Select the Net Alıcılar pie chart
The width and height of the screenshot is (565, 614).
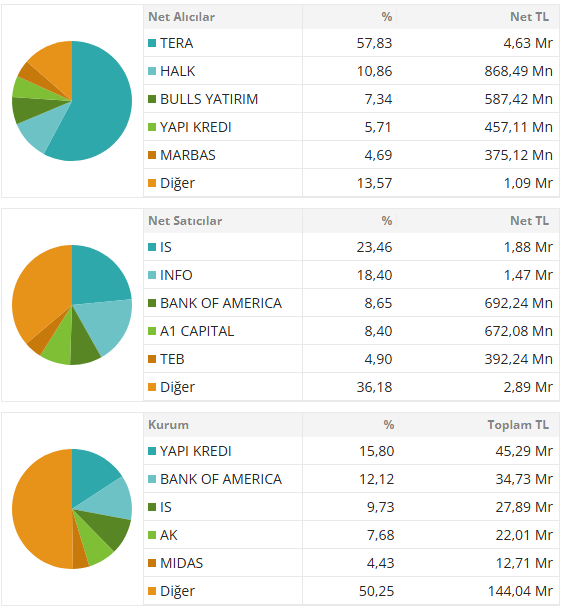pyautogui.click(x=72, y=101)
